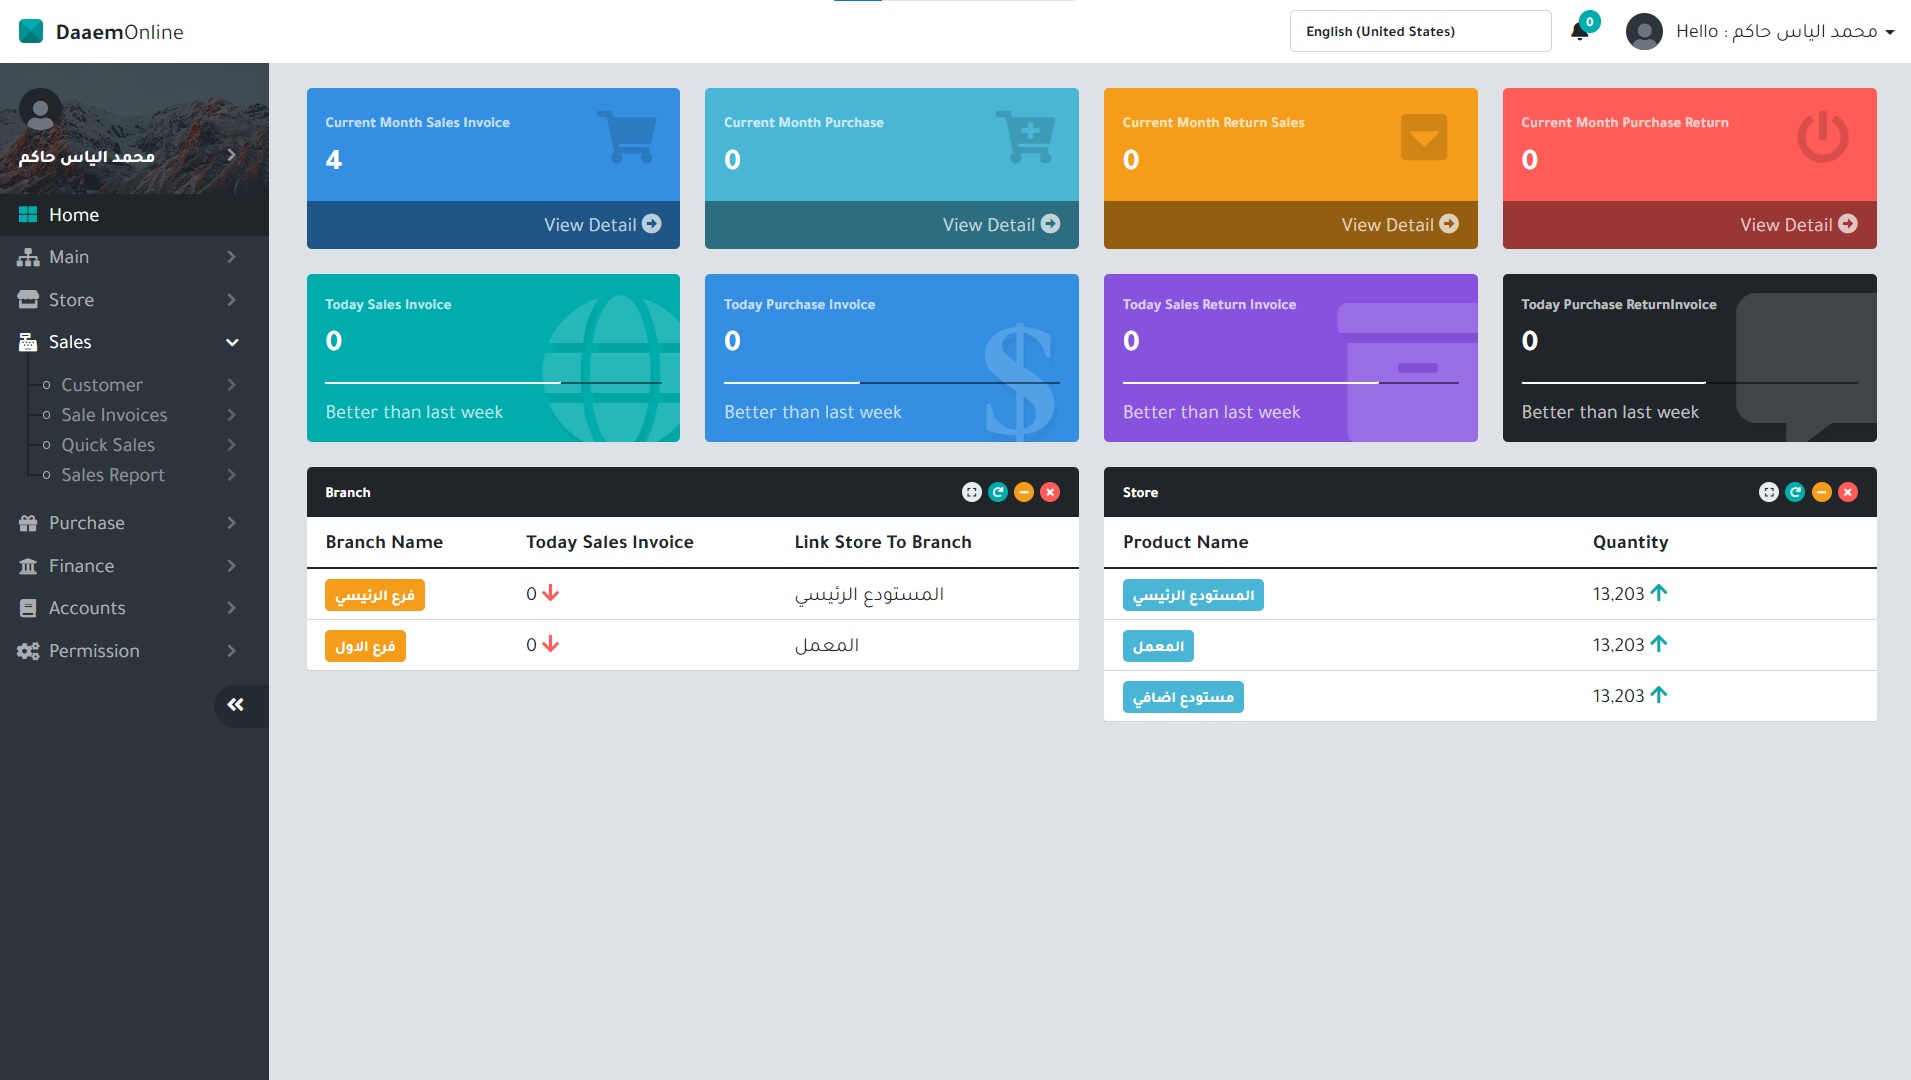Image resolution: width=1911 pixels, height=1080 pixels.
Task: Click the notification bell icon
Action: click(1579, 31)
